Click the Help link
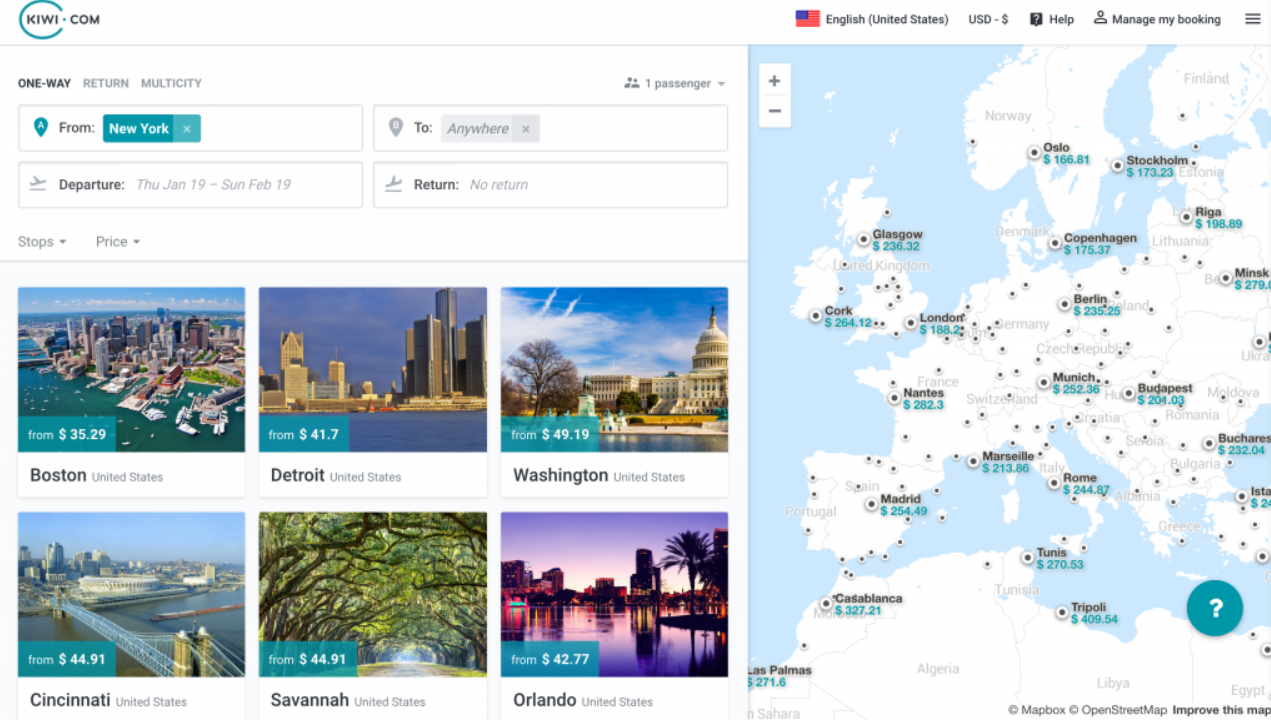The image size is (1271, 720). coord(1061,19)
